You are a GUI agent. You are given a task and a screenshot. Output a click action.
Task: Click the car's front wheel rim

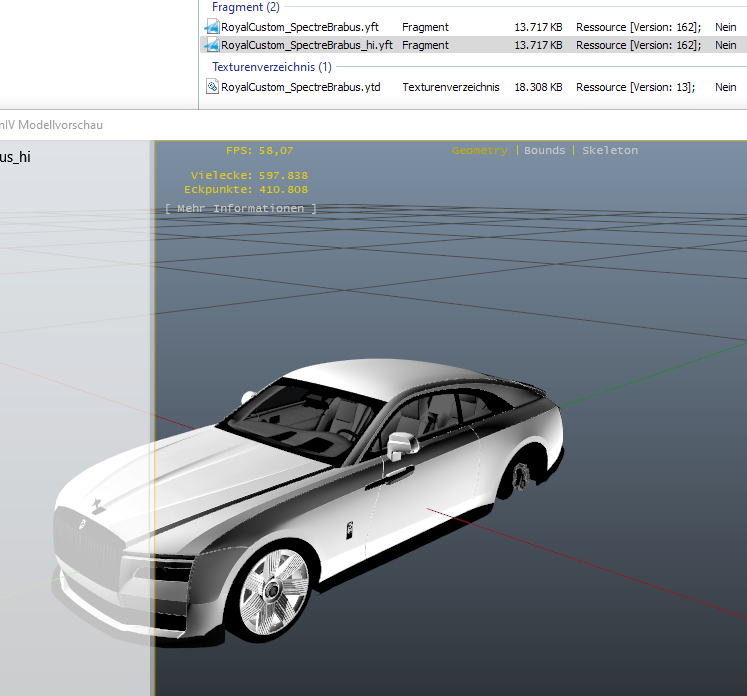click(273, 591)
